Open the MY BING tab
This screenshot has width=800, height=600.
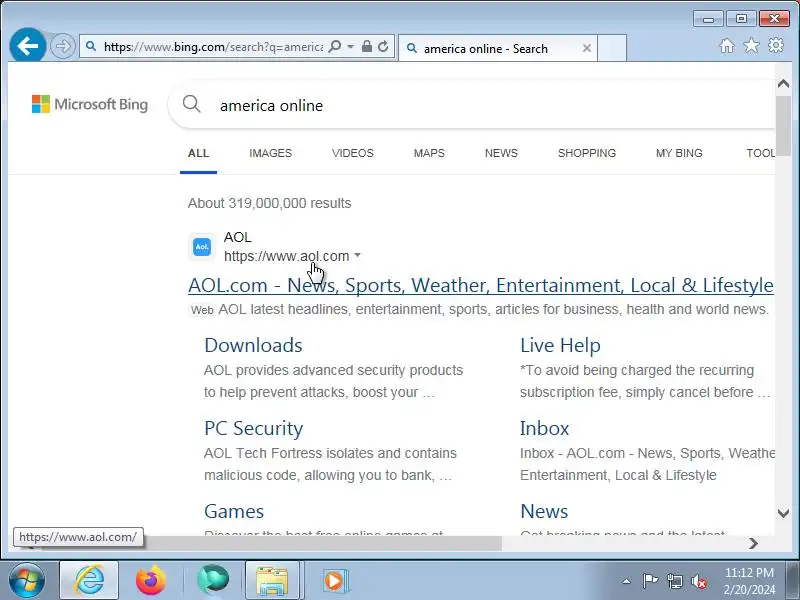coord(679,153)
